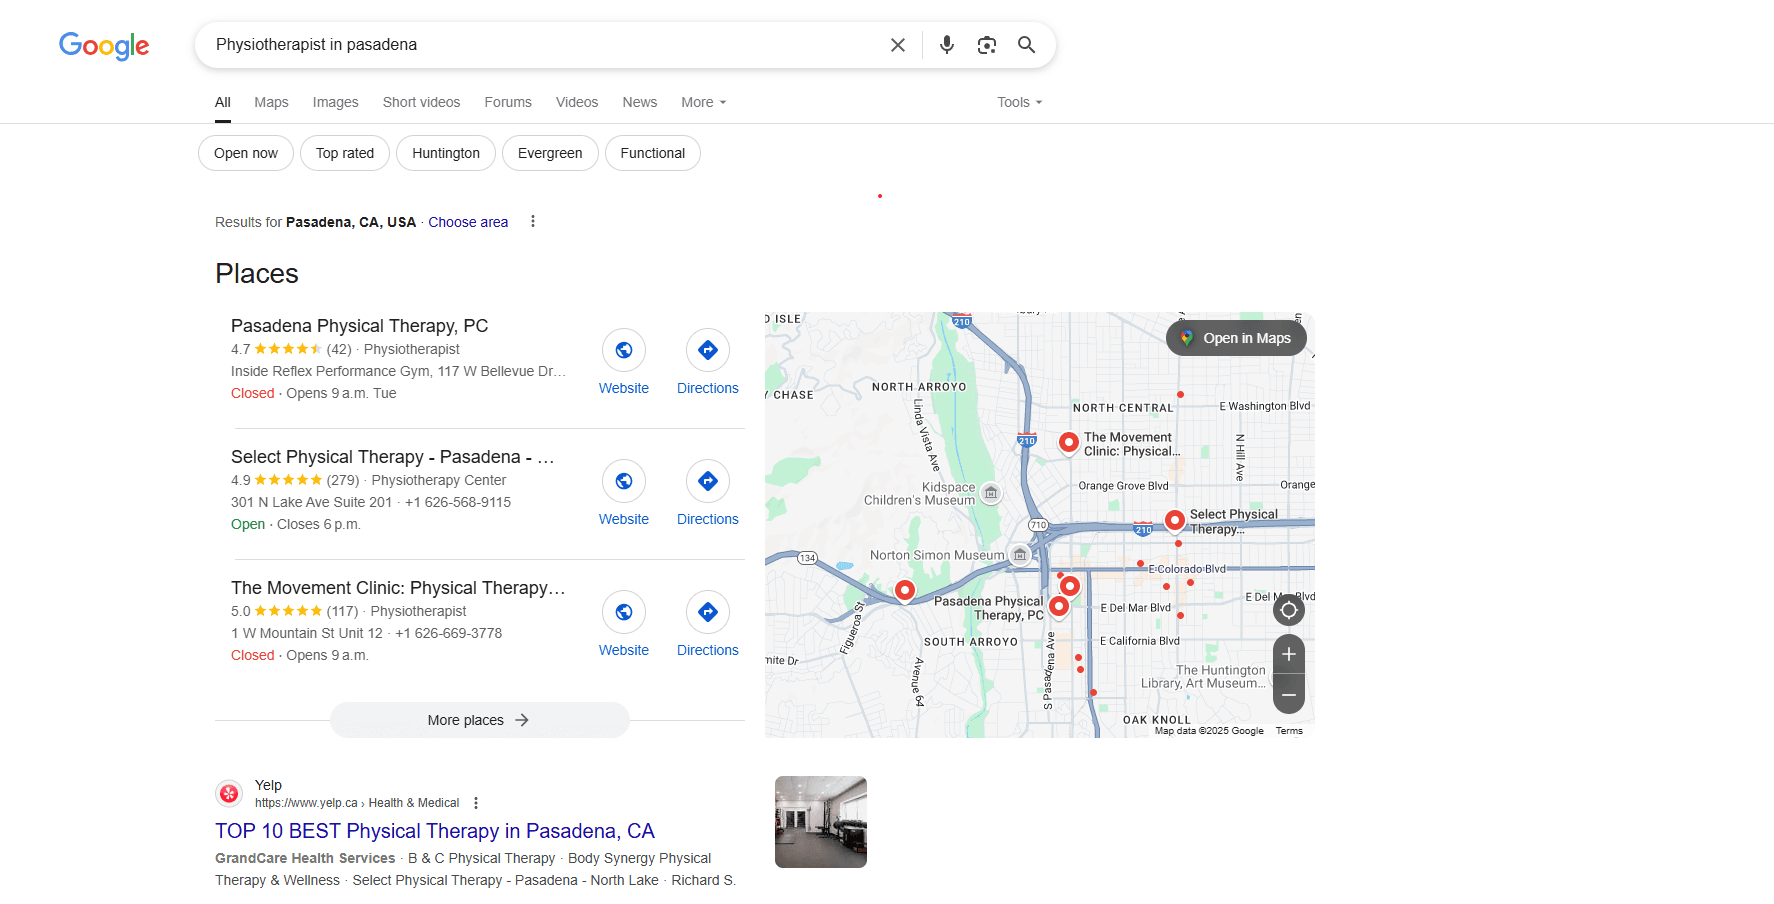This screenshot has width=1774, height=904.
Task: Zoom into the map with the plus icon
Action: 1288,654
